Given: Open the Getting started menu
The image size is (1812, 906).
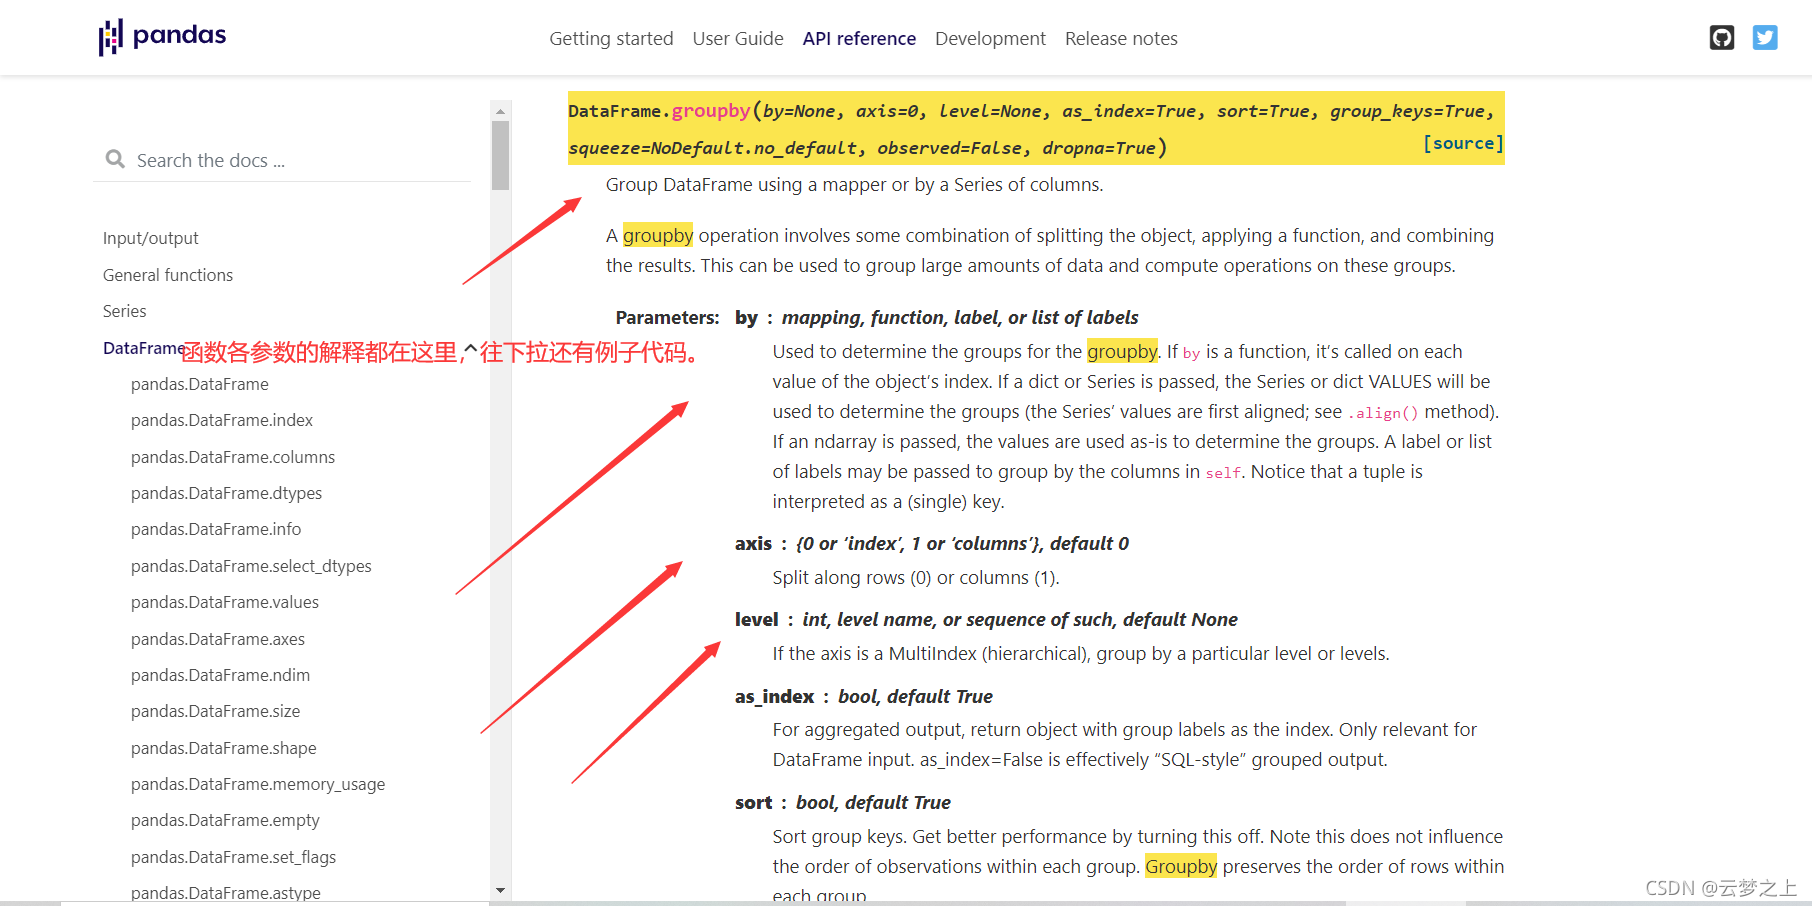Looking at the screenshot, I should click(611, 38).
